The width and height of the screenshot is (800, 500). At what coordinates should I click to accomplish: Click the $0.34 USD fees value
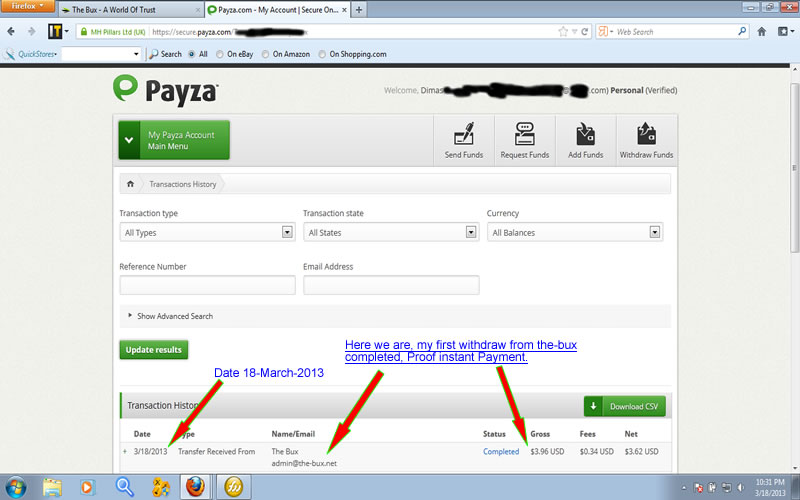[596, 452]
